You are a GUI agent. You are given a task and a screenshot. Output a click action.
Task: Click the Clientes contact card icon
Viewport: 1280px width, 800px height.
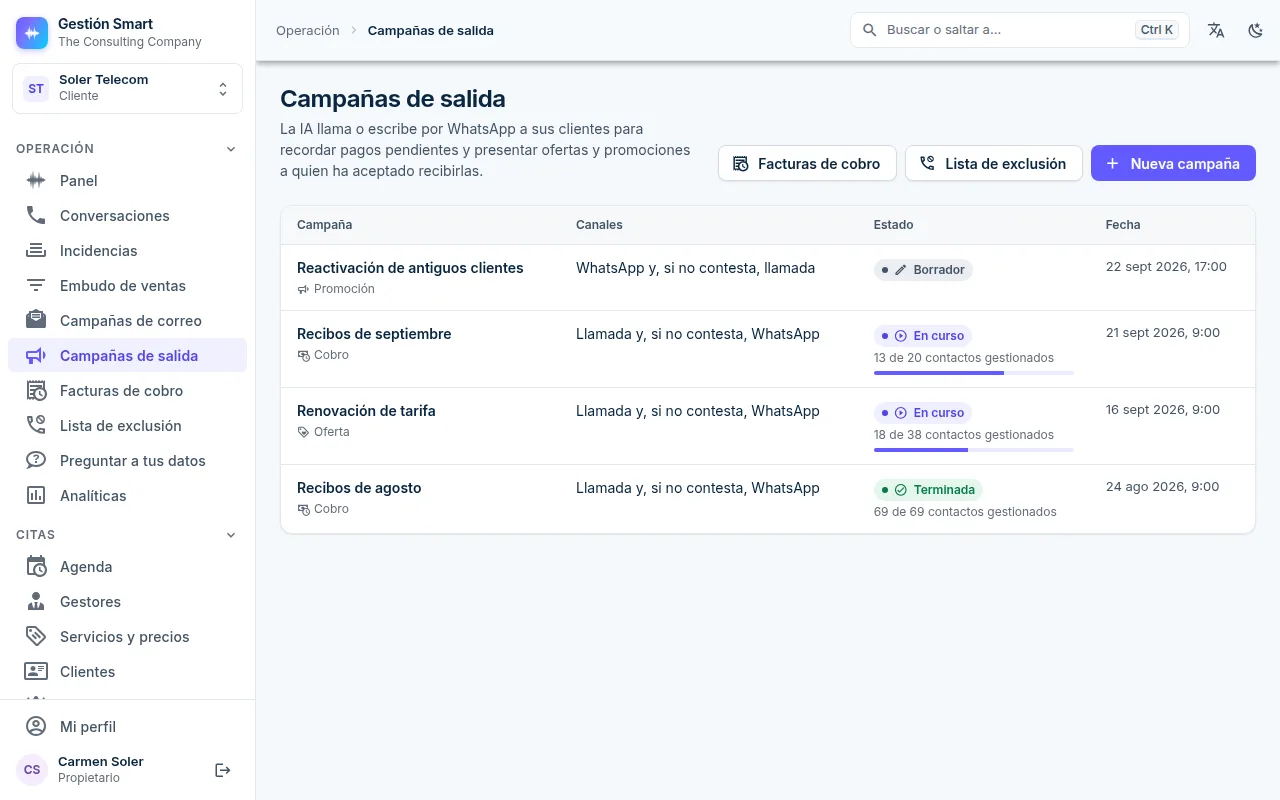click(x=36, y=672)
